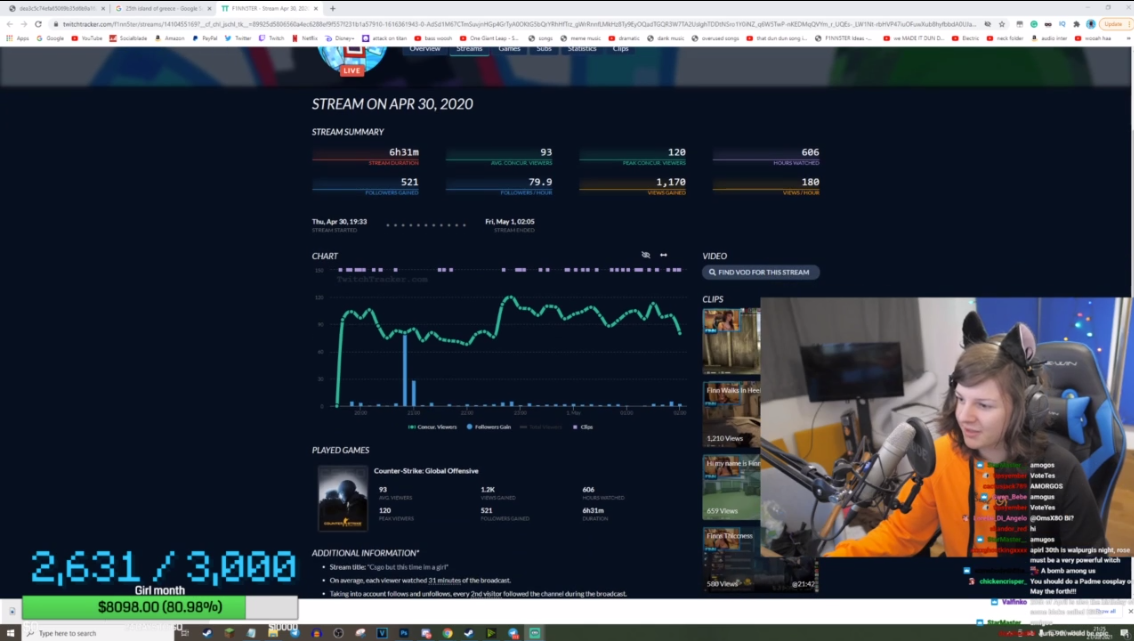This screenshot has width=1134, height=641.
Task: Open Google Chrome from the taskbar
Action: pos(447,633)
